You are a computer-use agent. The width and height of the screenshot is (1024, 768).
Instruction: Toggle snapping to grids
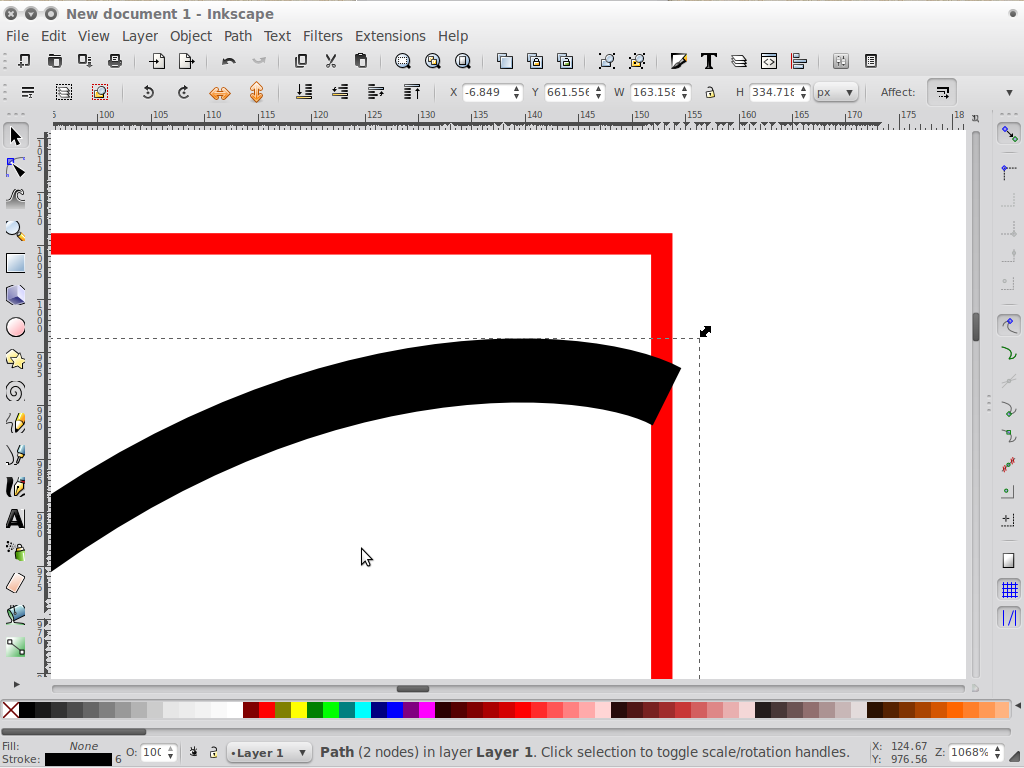point(1008,589)
